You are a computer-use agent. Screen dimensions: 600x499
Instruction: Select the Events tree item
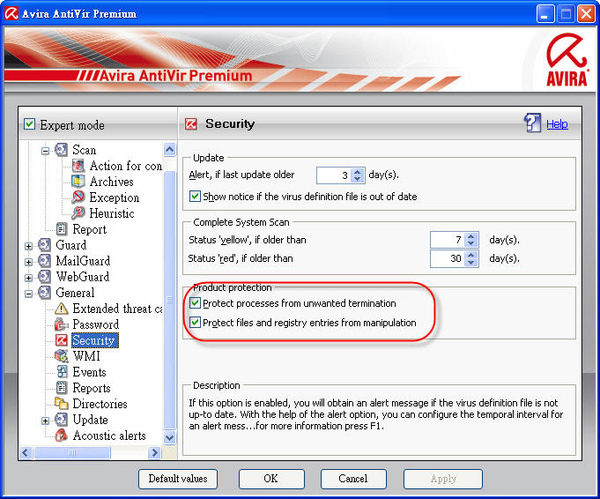click(x=89, y=372)
